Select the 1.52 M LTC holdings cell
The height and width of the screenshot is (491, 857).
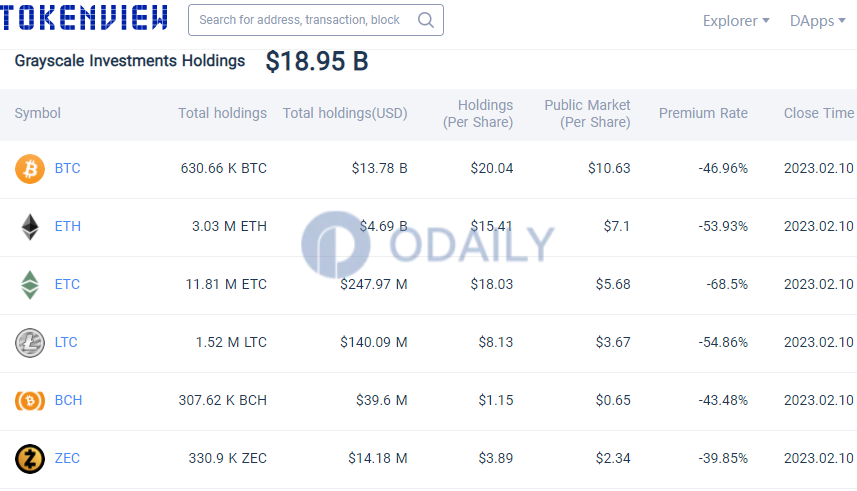point(231,342)
